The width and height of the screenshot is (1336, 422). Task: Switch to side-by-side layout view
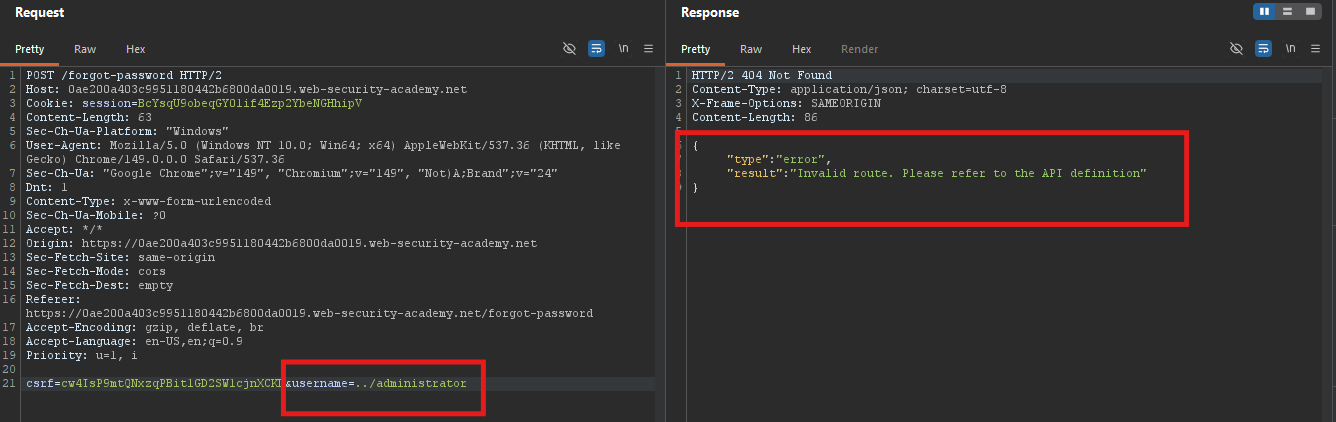pos(1265,12)
